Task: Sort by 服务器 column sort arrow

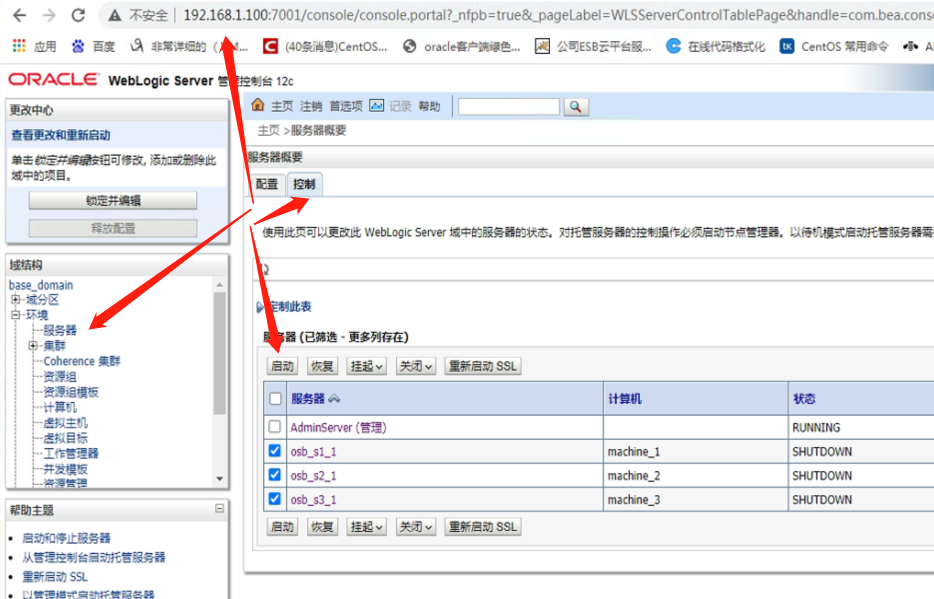Action: (x=334, y=398)
